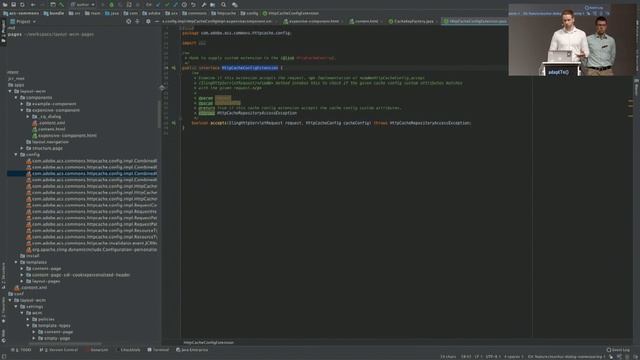Click the VCS history clock icon

(184, 4)
